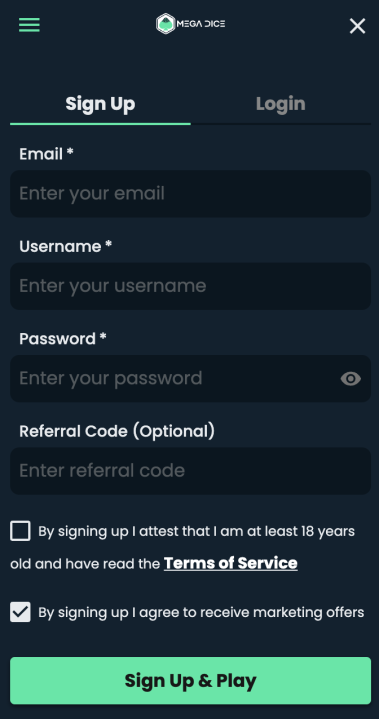This screenshot has width=379, height=719.
Task: Switch to the Login tab
Action: pos(280,104)
